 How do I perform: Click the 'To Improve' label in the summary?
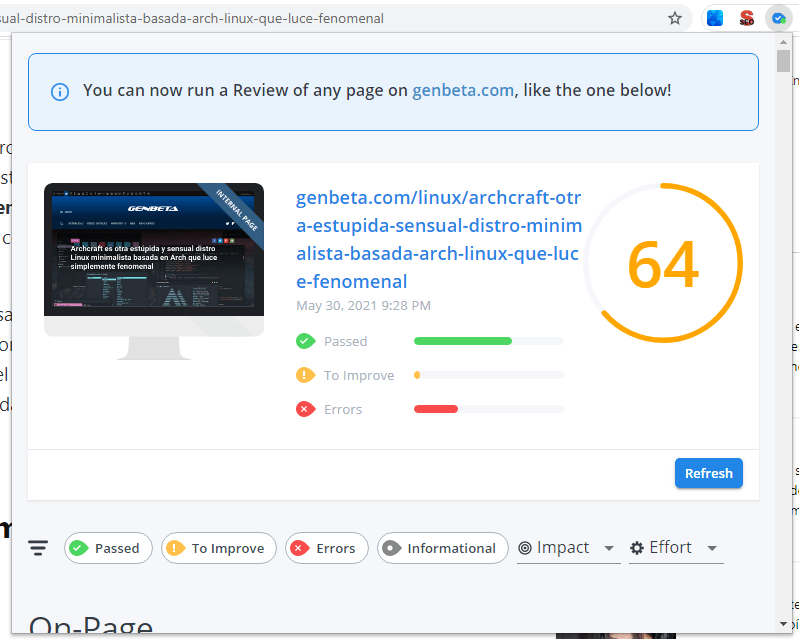pyautogui.click(x=359, y=376)
